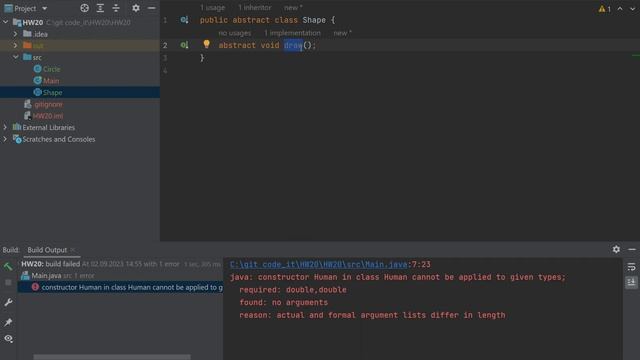Click the Build hammer icon
Viewport: 640px width, 360px height.
pos(8,267)
